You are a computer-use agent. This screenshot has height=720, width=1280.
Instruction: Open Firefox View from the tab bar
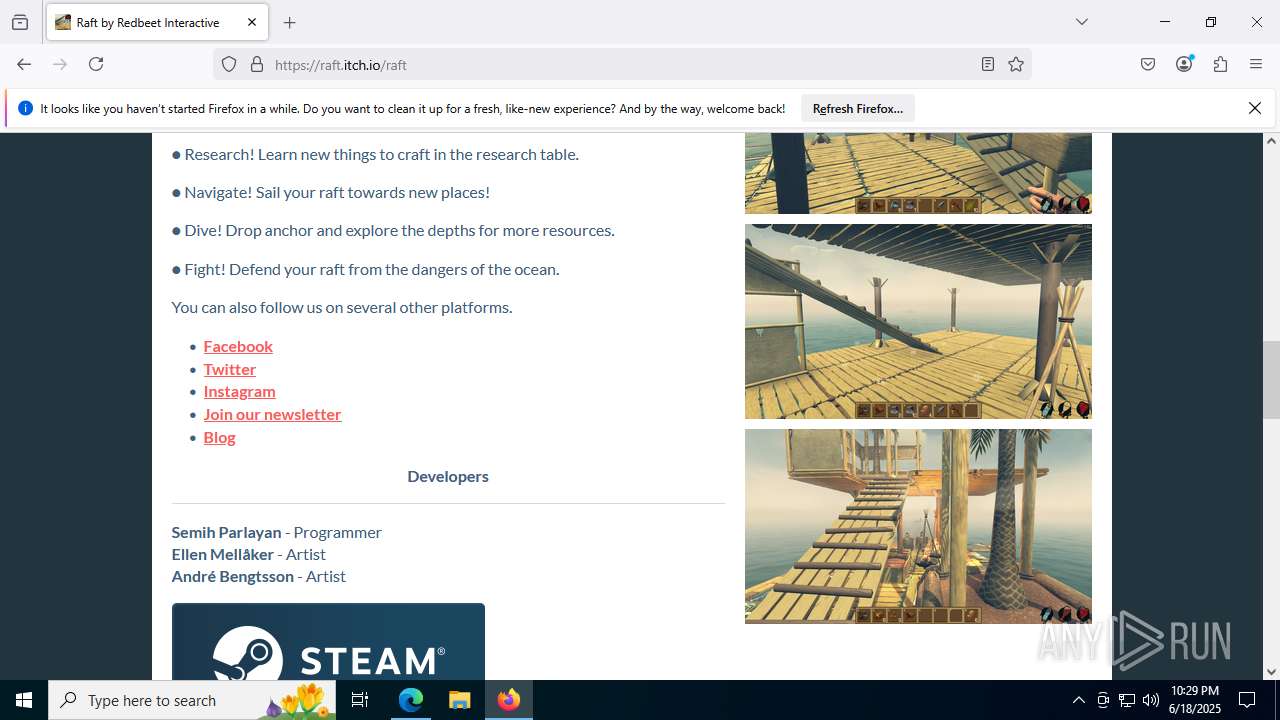click(x=20, y=22)
